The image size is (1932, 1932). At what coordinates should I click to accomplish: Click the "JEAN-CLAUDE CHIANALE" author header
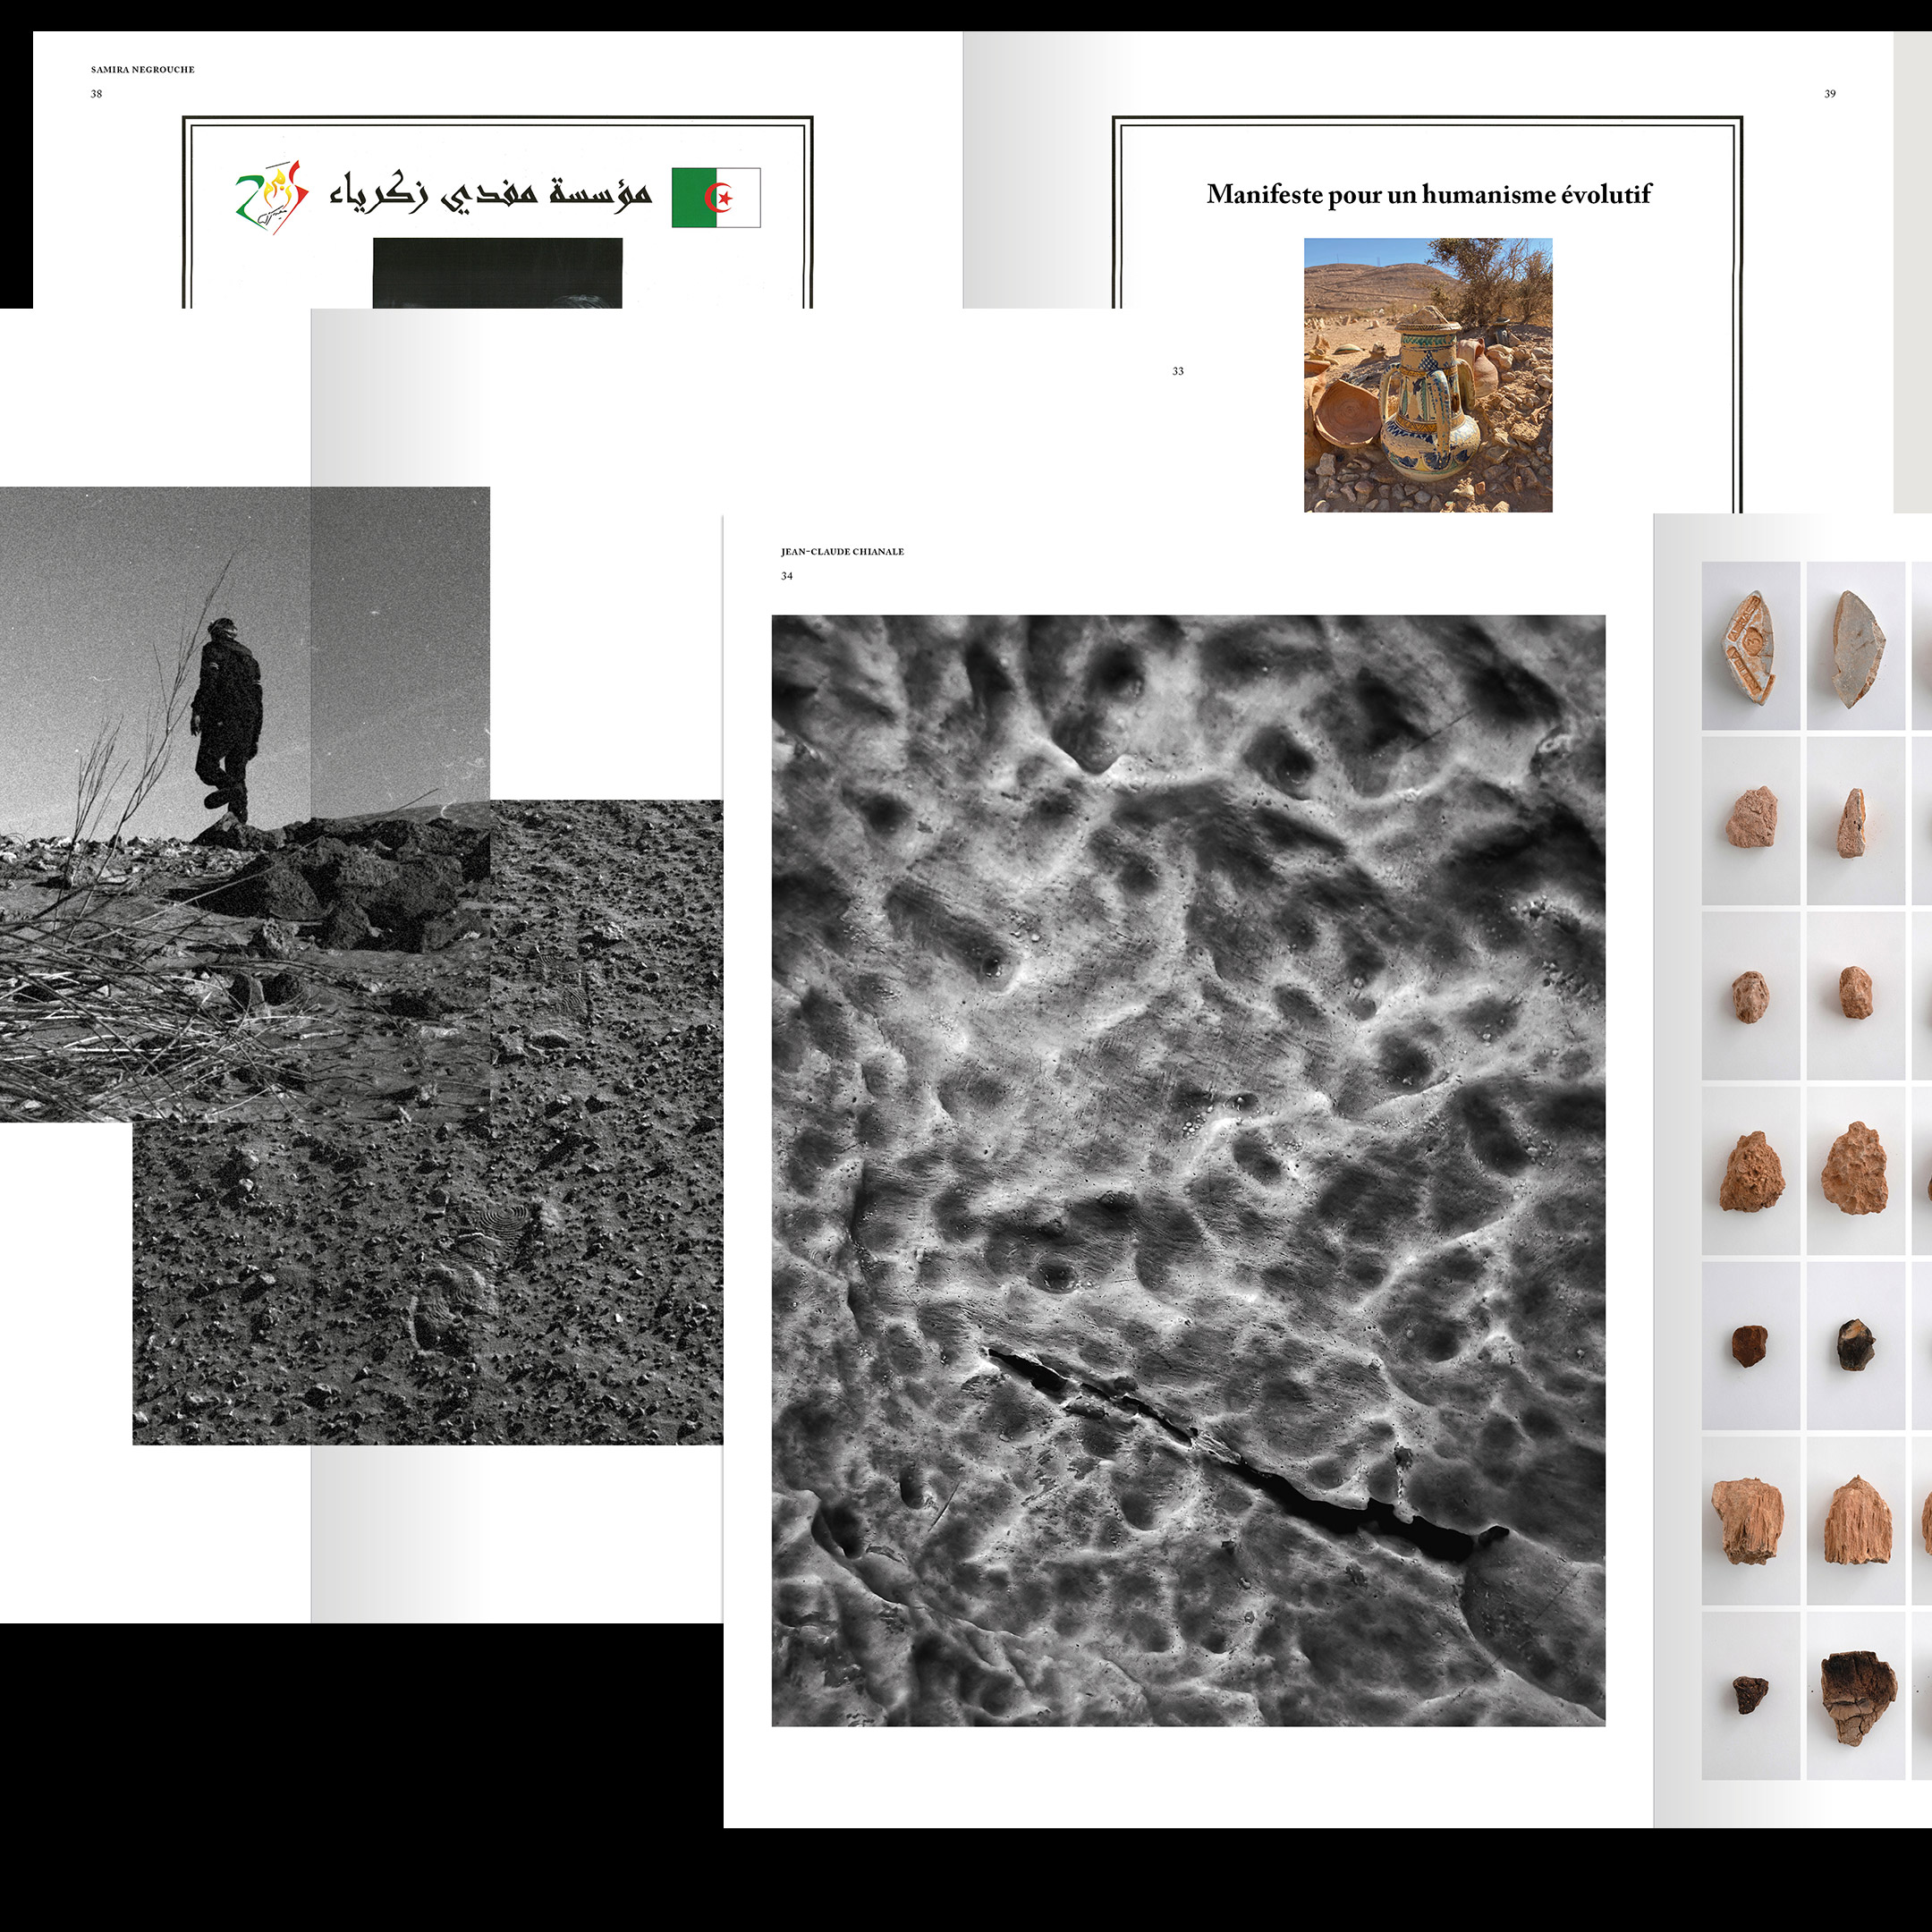pos(842,552)
